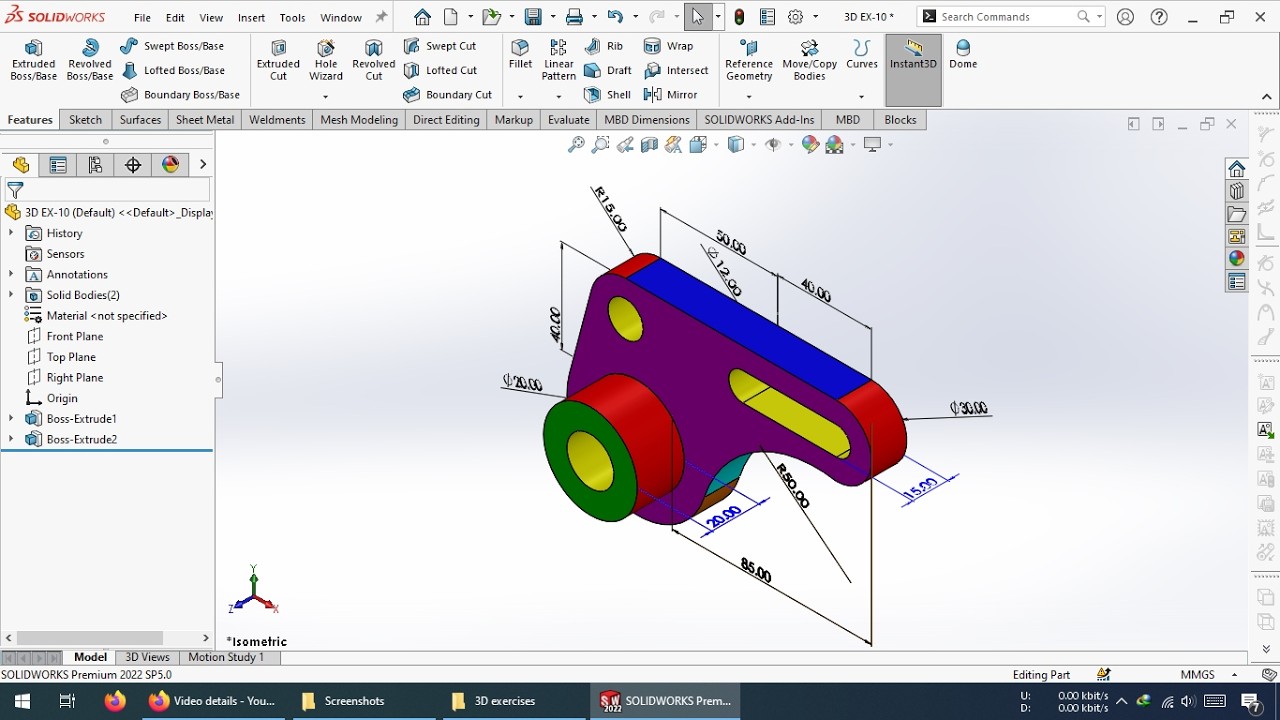Viewport: 1280px width, 720px height.
Task: Select the Linear Pattern tool
Action: (559, 60)
